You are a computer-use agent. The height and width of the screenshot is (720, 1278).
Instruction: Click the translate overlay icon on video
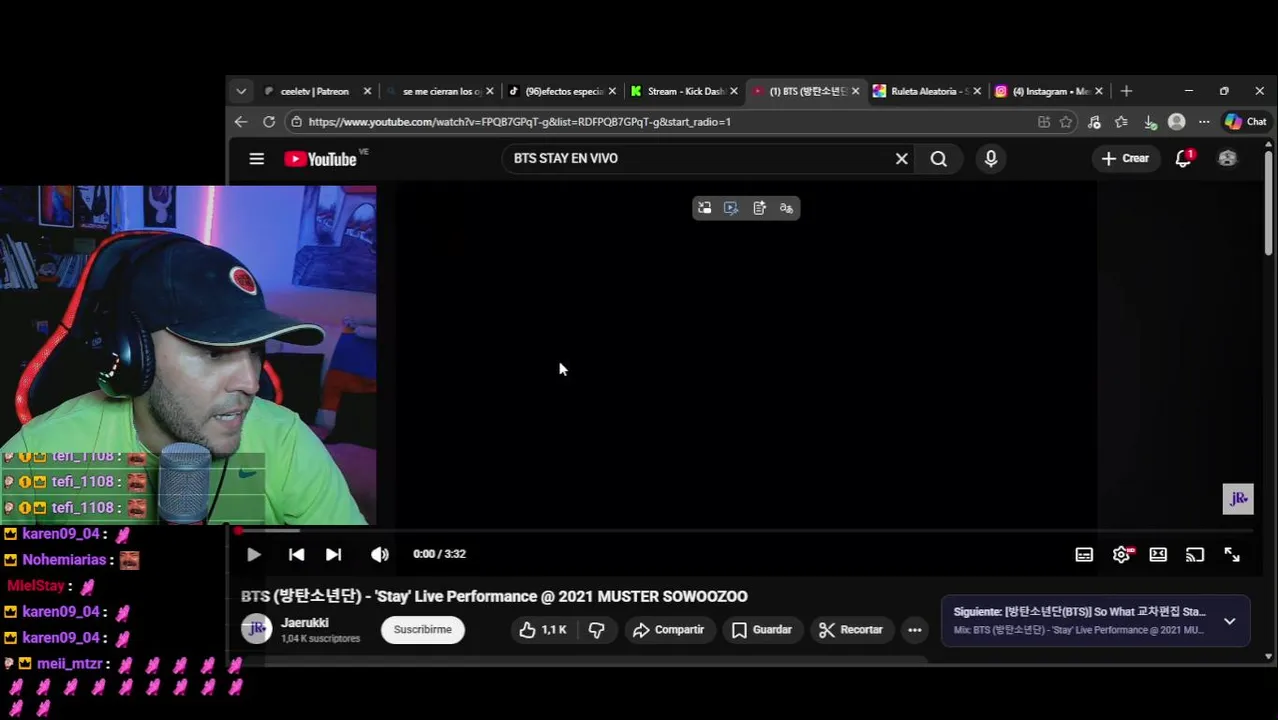tap(786, 208)
